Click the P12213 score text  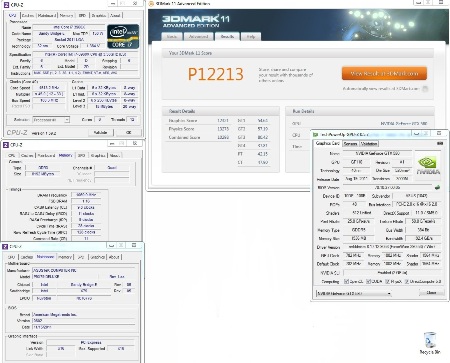tap(216, 74)
